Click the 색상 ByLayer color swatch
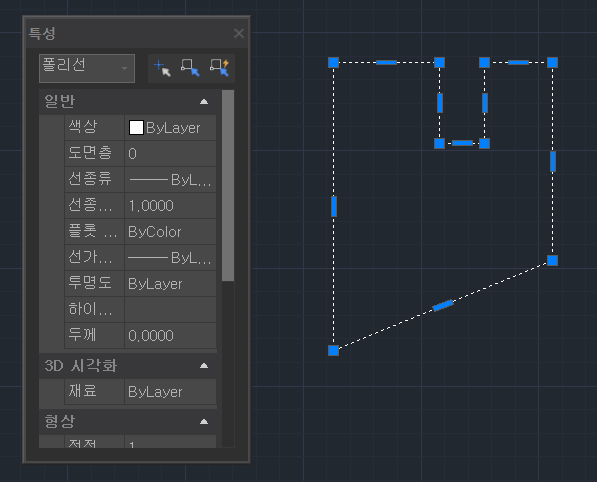 [136, 128]
